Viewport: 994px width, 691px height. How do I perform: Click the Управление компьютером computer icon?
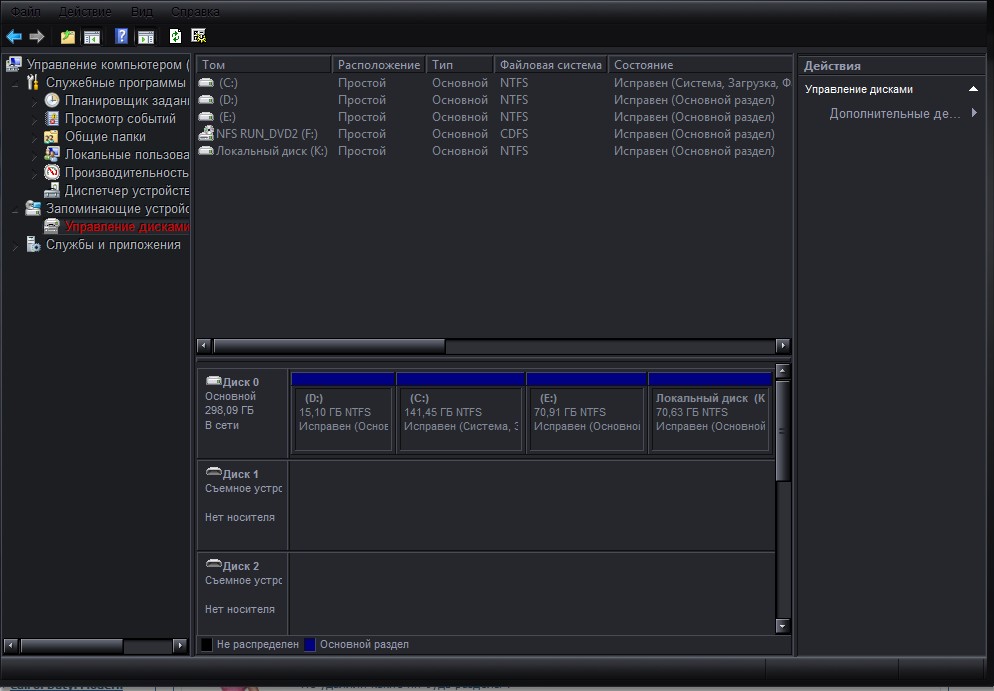coord(14,64)
